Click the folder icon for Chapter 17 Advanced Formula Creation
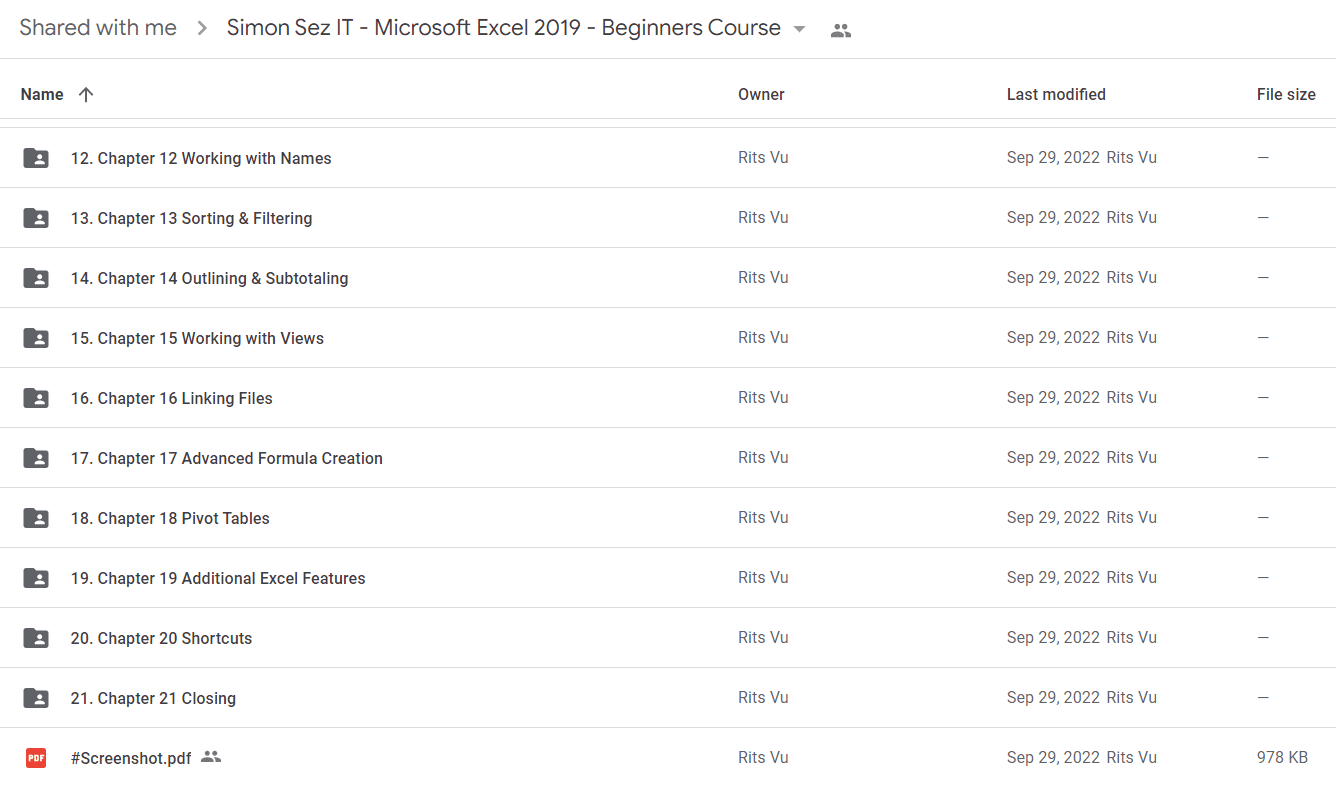The height and width of the screenshot is (786, 1336). point(36,458)
